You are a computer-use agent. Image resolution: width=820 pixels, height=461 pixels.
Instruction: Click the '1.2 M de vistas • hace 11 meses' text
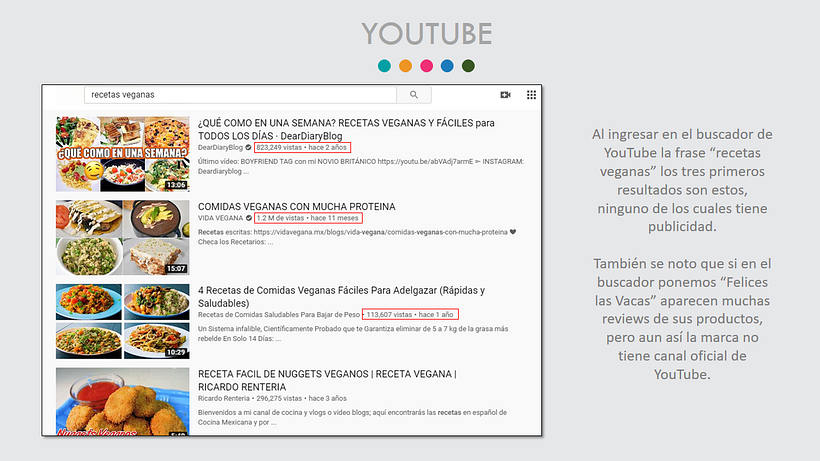[308, 218]
